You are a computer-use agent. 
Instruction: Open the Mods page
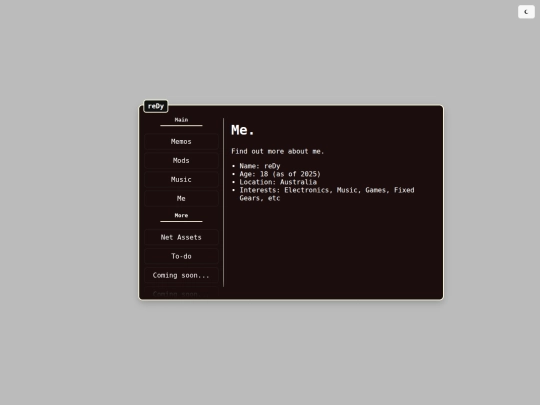click(x=181, y=160)
